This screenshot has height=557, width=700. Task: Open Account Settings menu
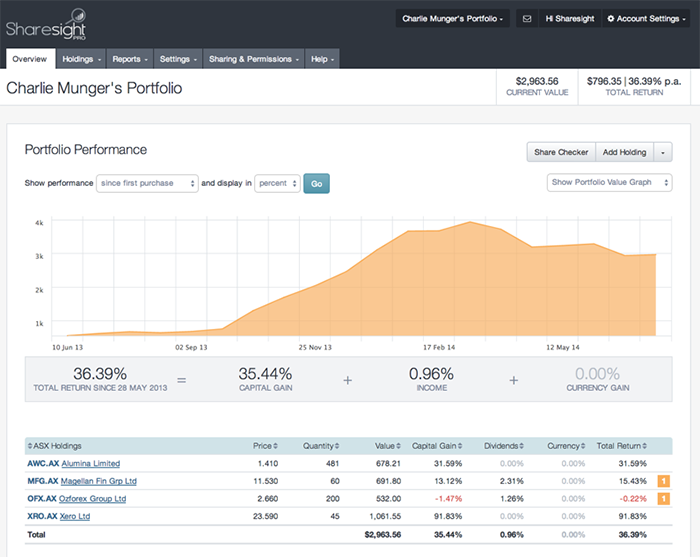[646, 19]
